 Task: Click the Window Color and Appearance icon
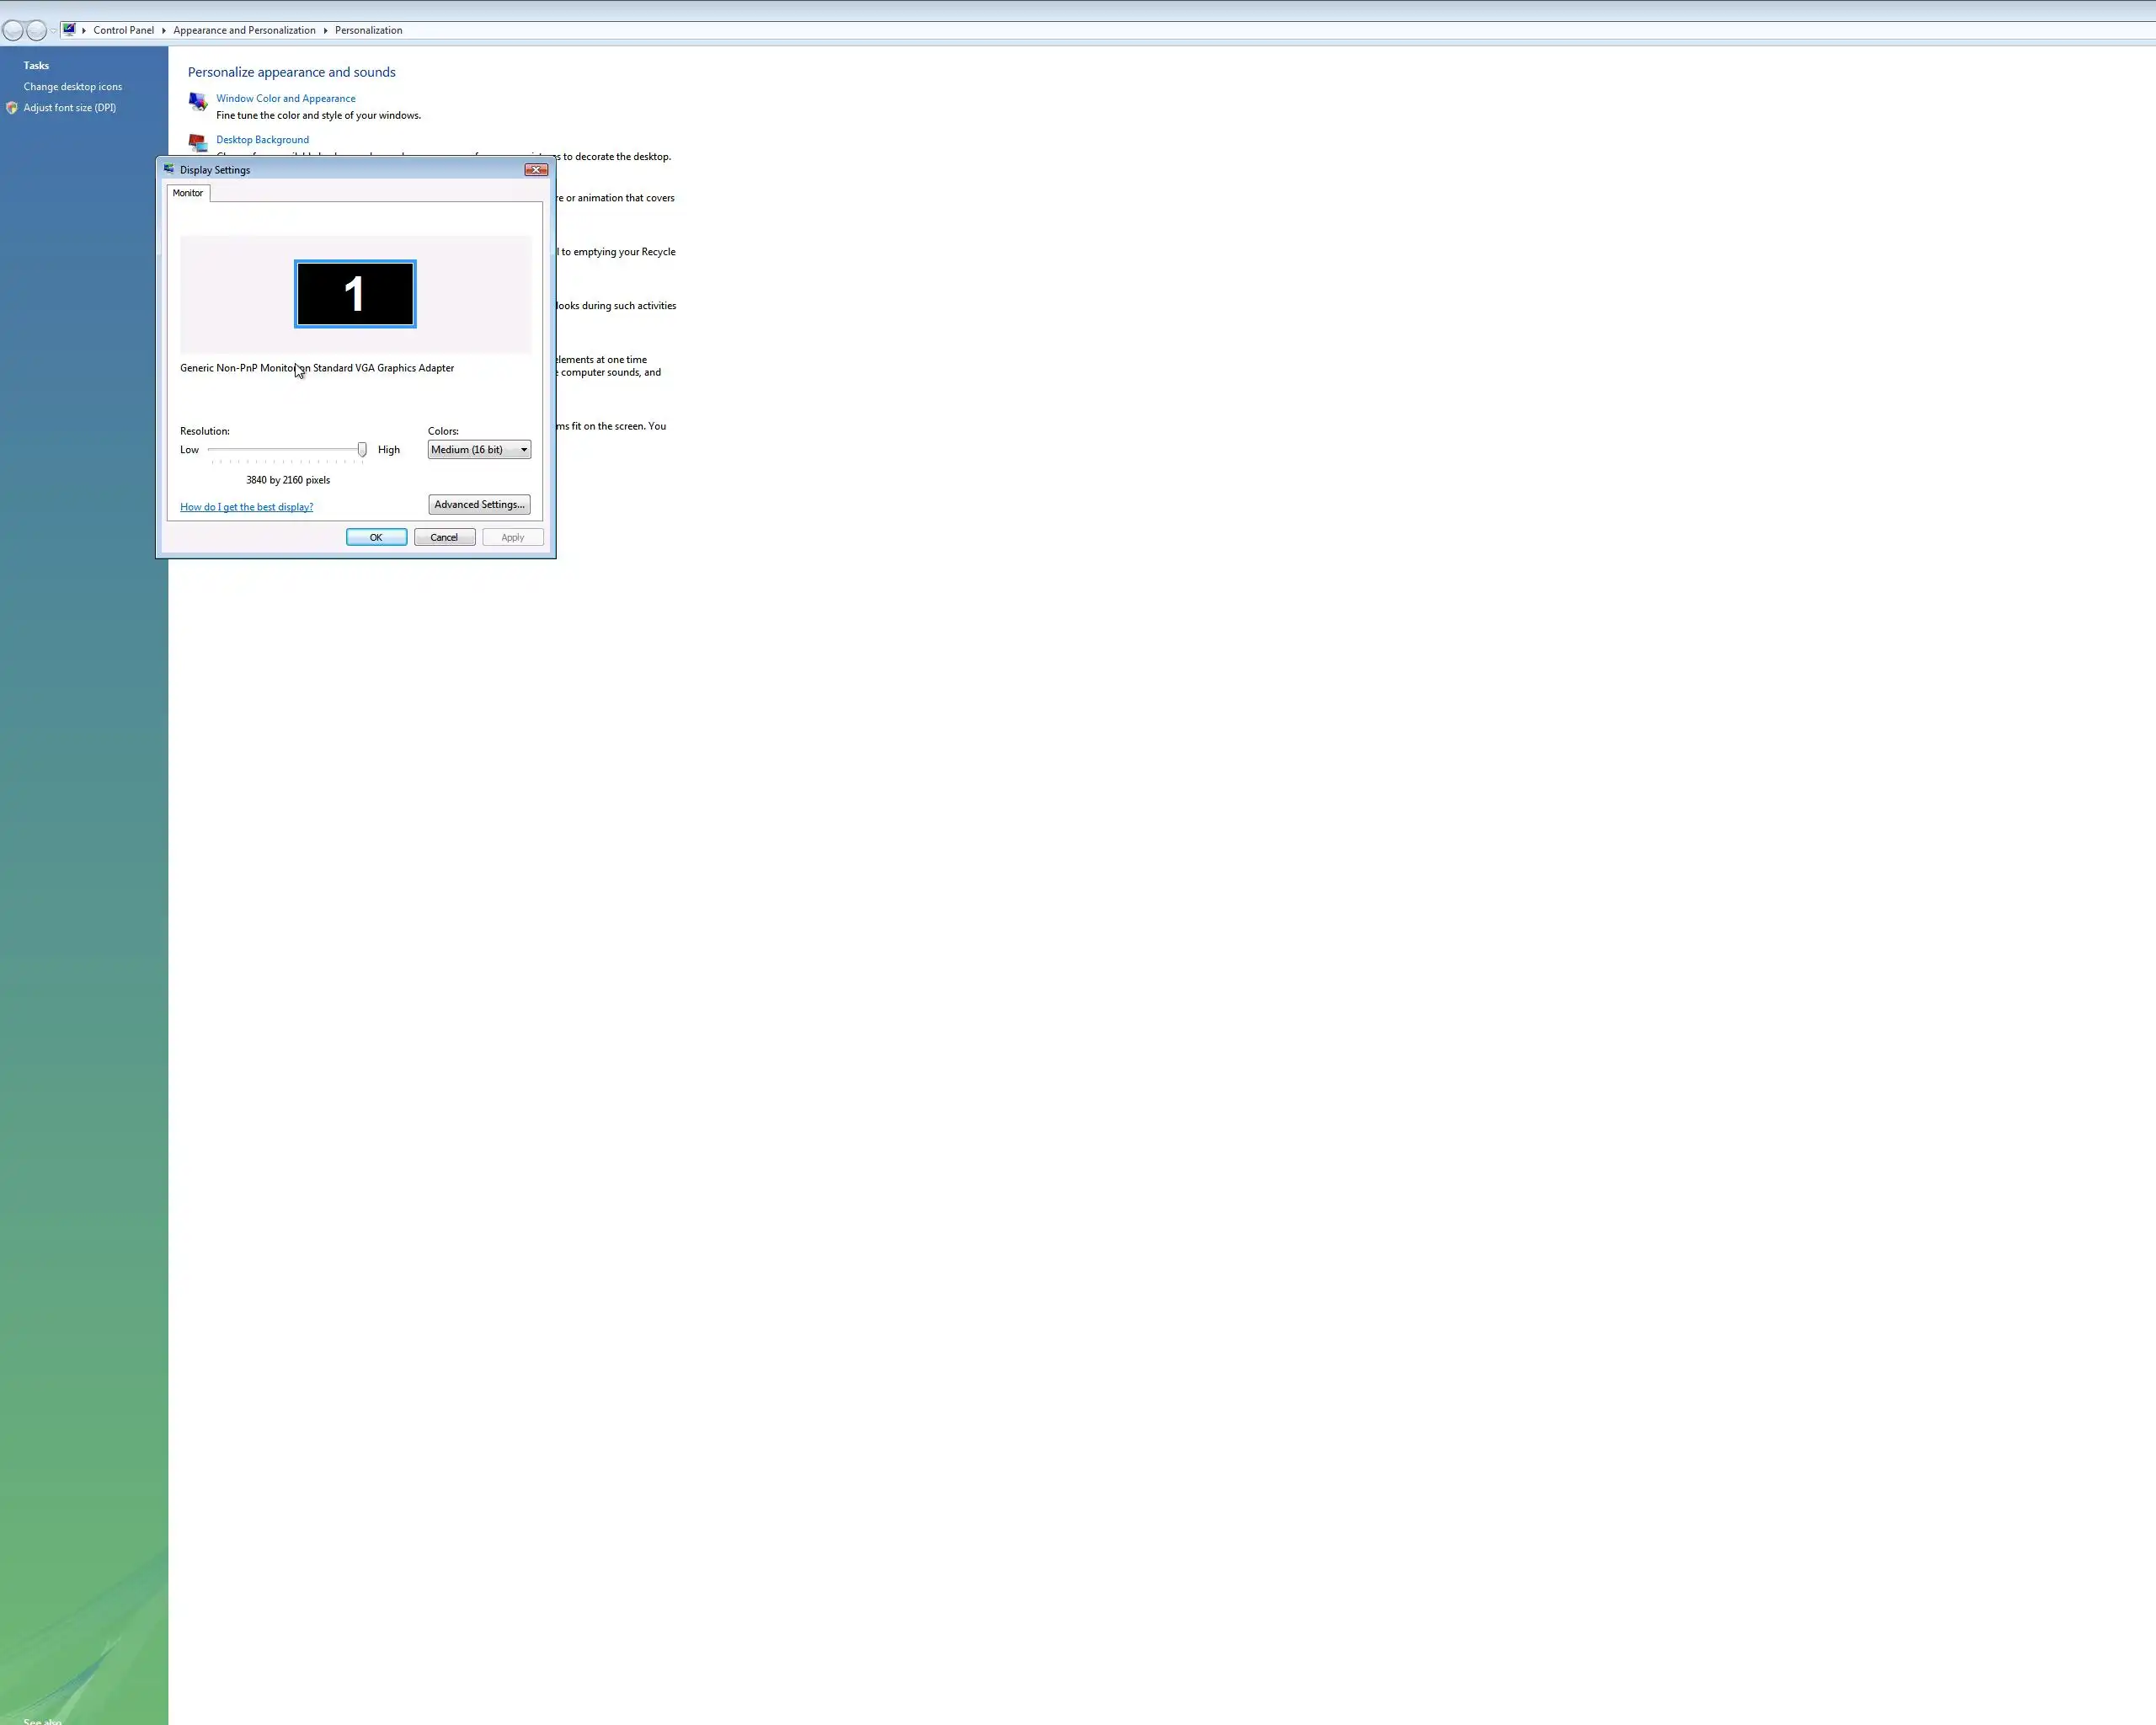(x=198, y=101)
